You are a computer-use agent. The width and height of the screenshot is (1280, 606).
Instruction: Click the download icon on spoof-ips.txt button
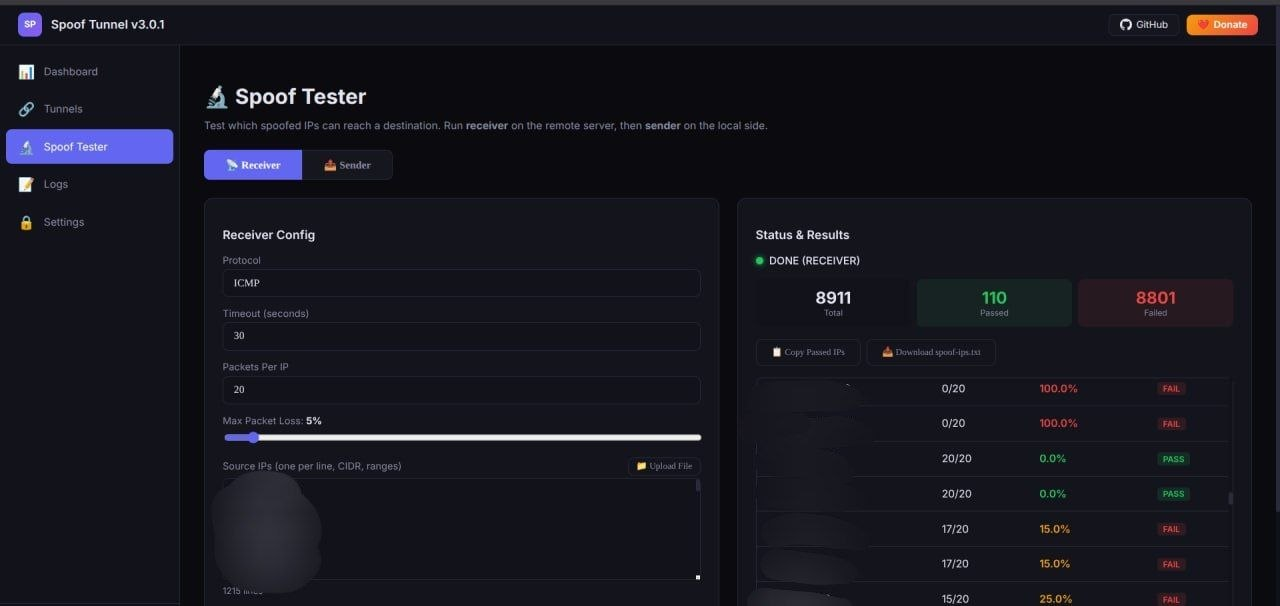[887, 352]
